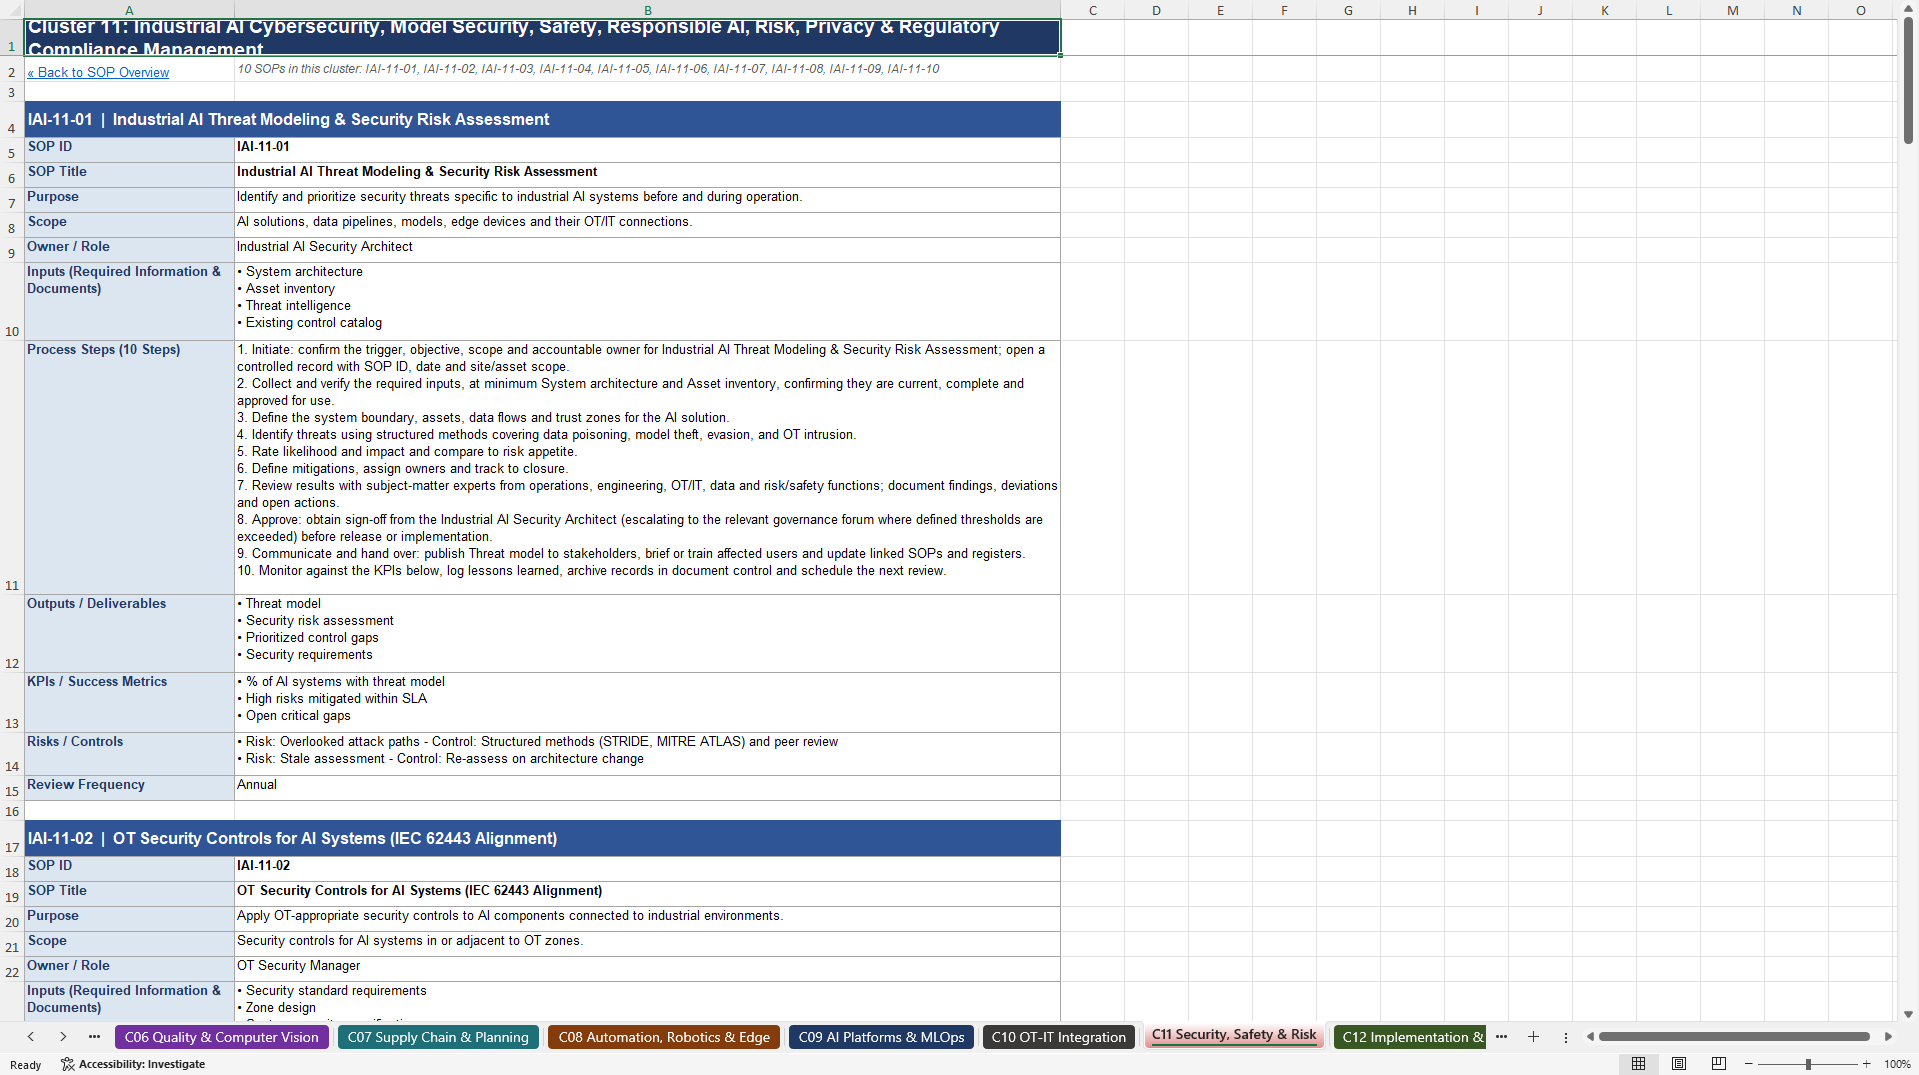The width and height of the screenshot is (1919, 1075).
Task: Open C10 OT-IT Integration sheet
Action: coord(1059,1037)
